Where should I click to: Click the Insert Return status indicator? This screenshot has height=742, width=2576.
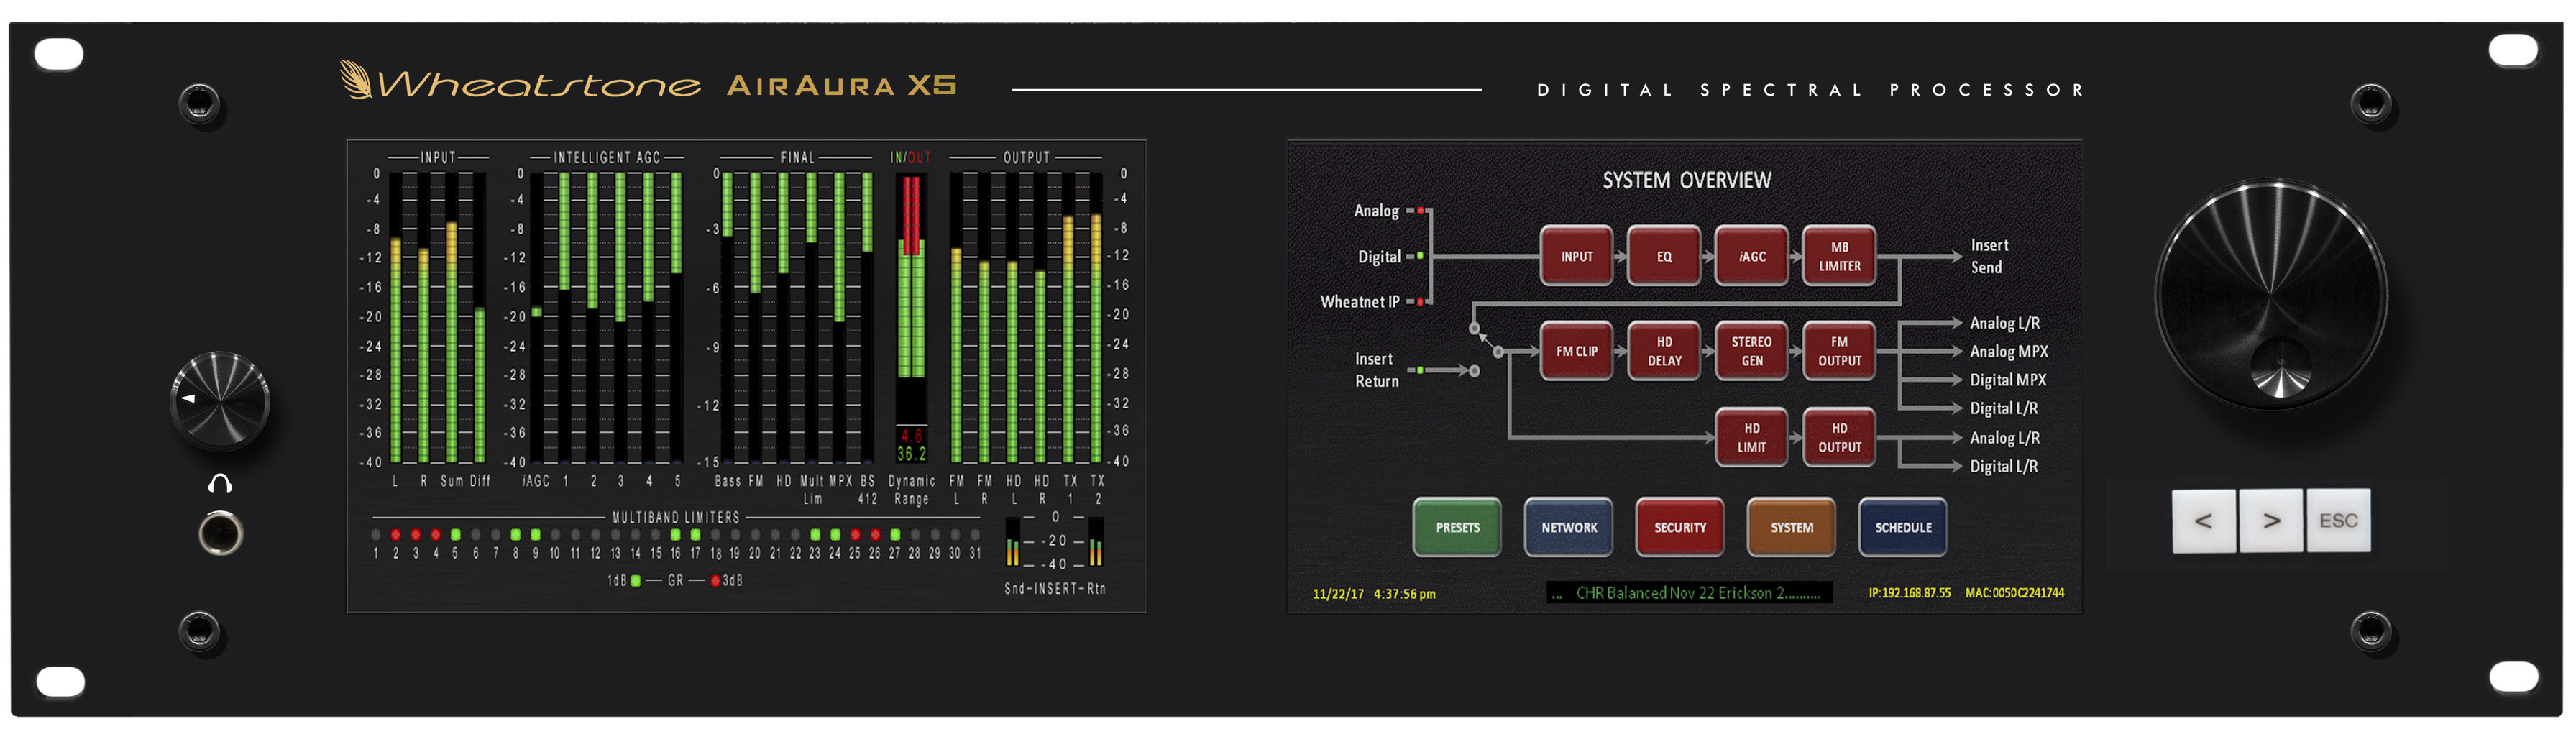tap(1420, 371)
